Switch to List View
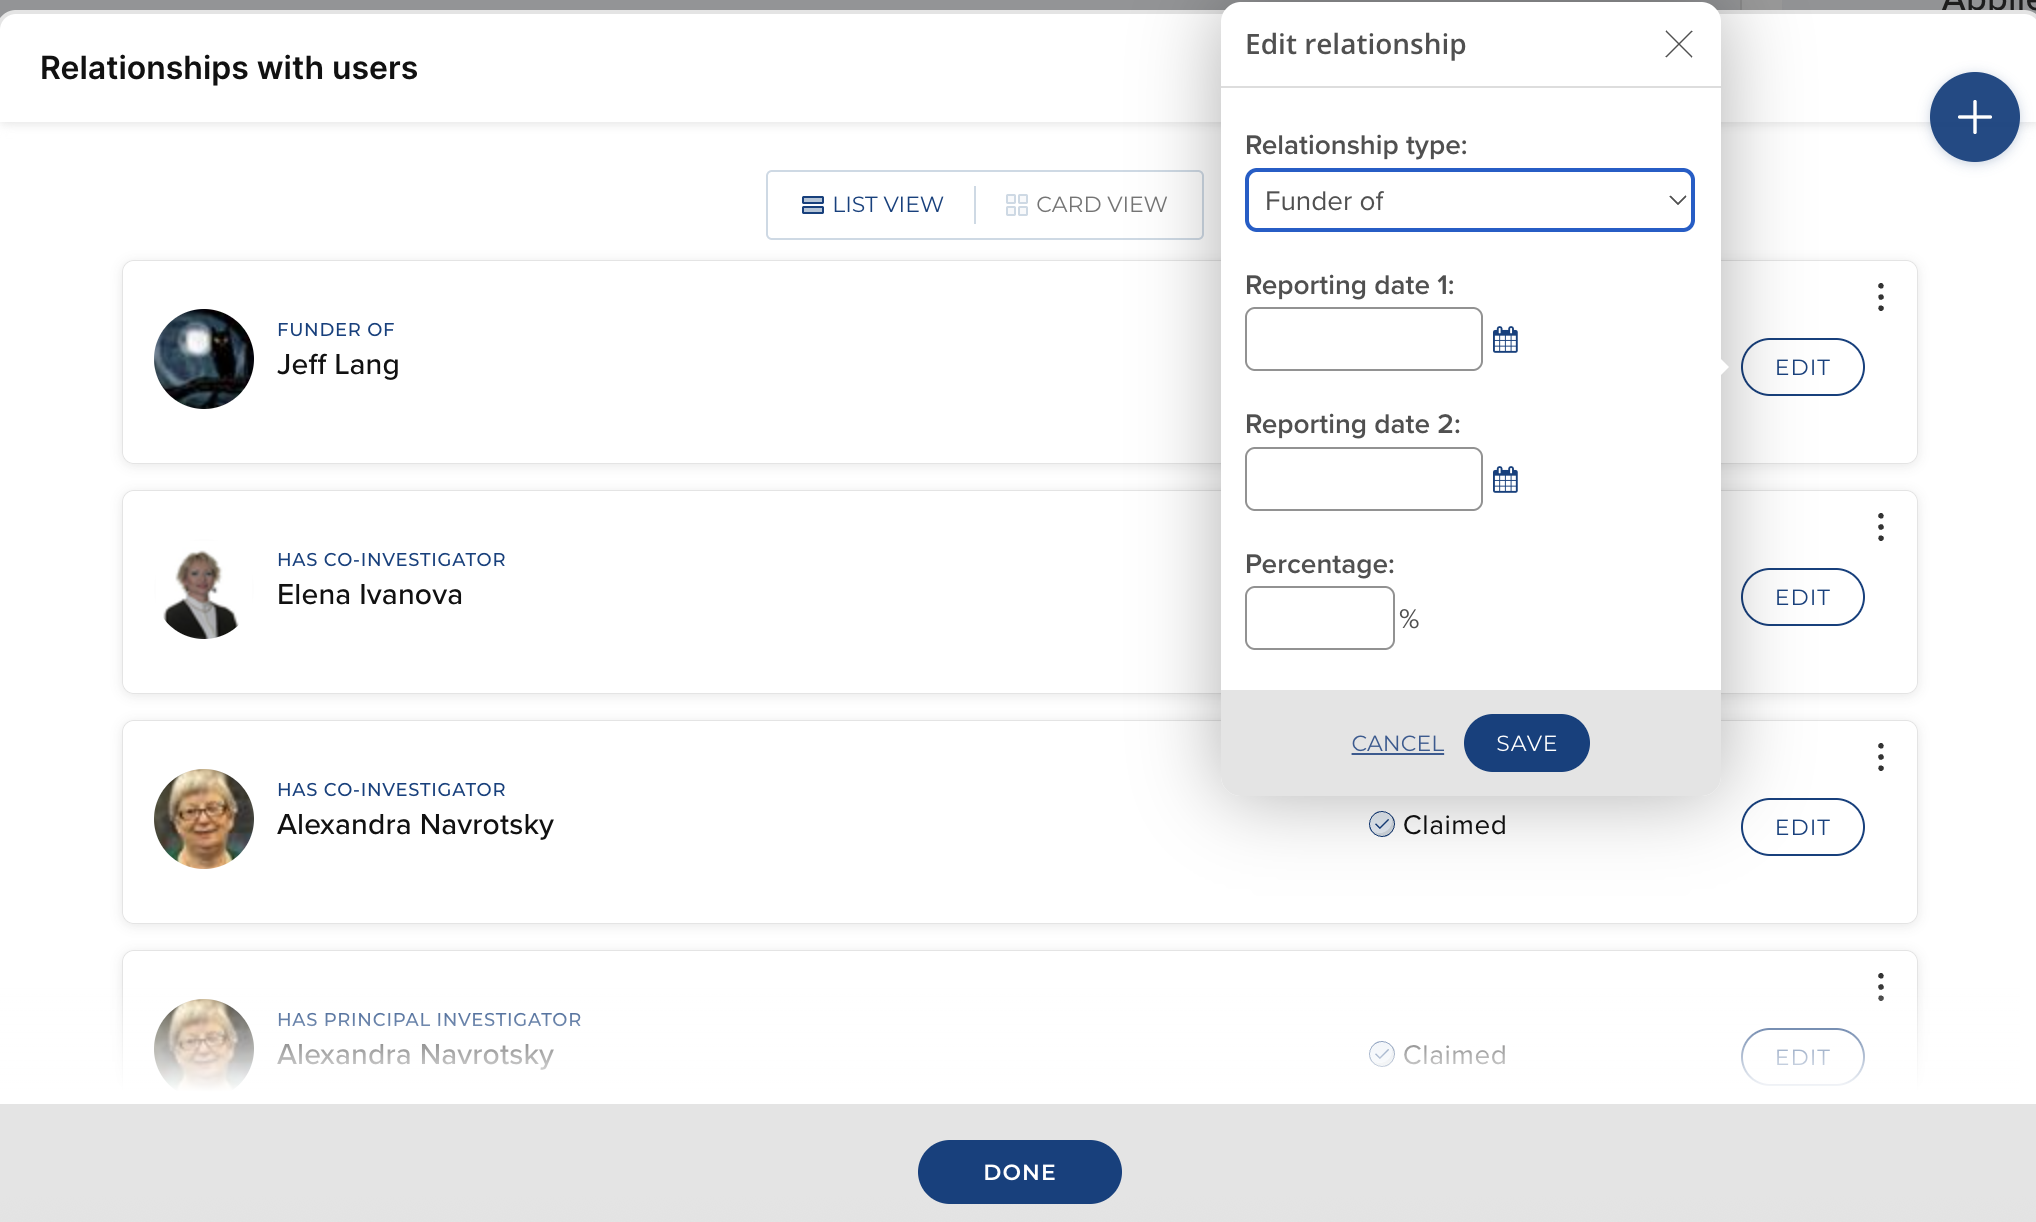 pos(872,205)
